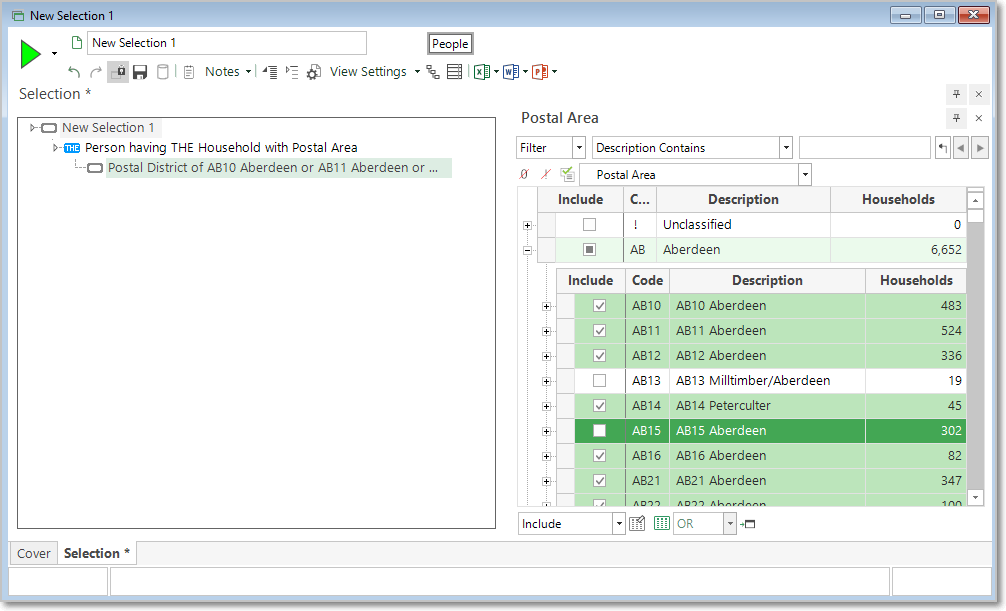Export to Excel

(x=481, y=72)
